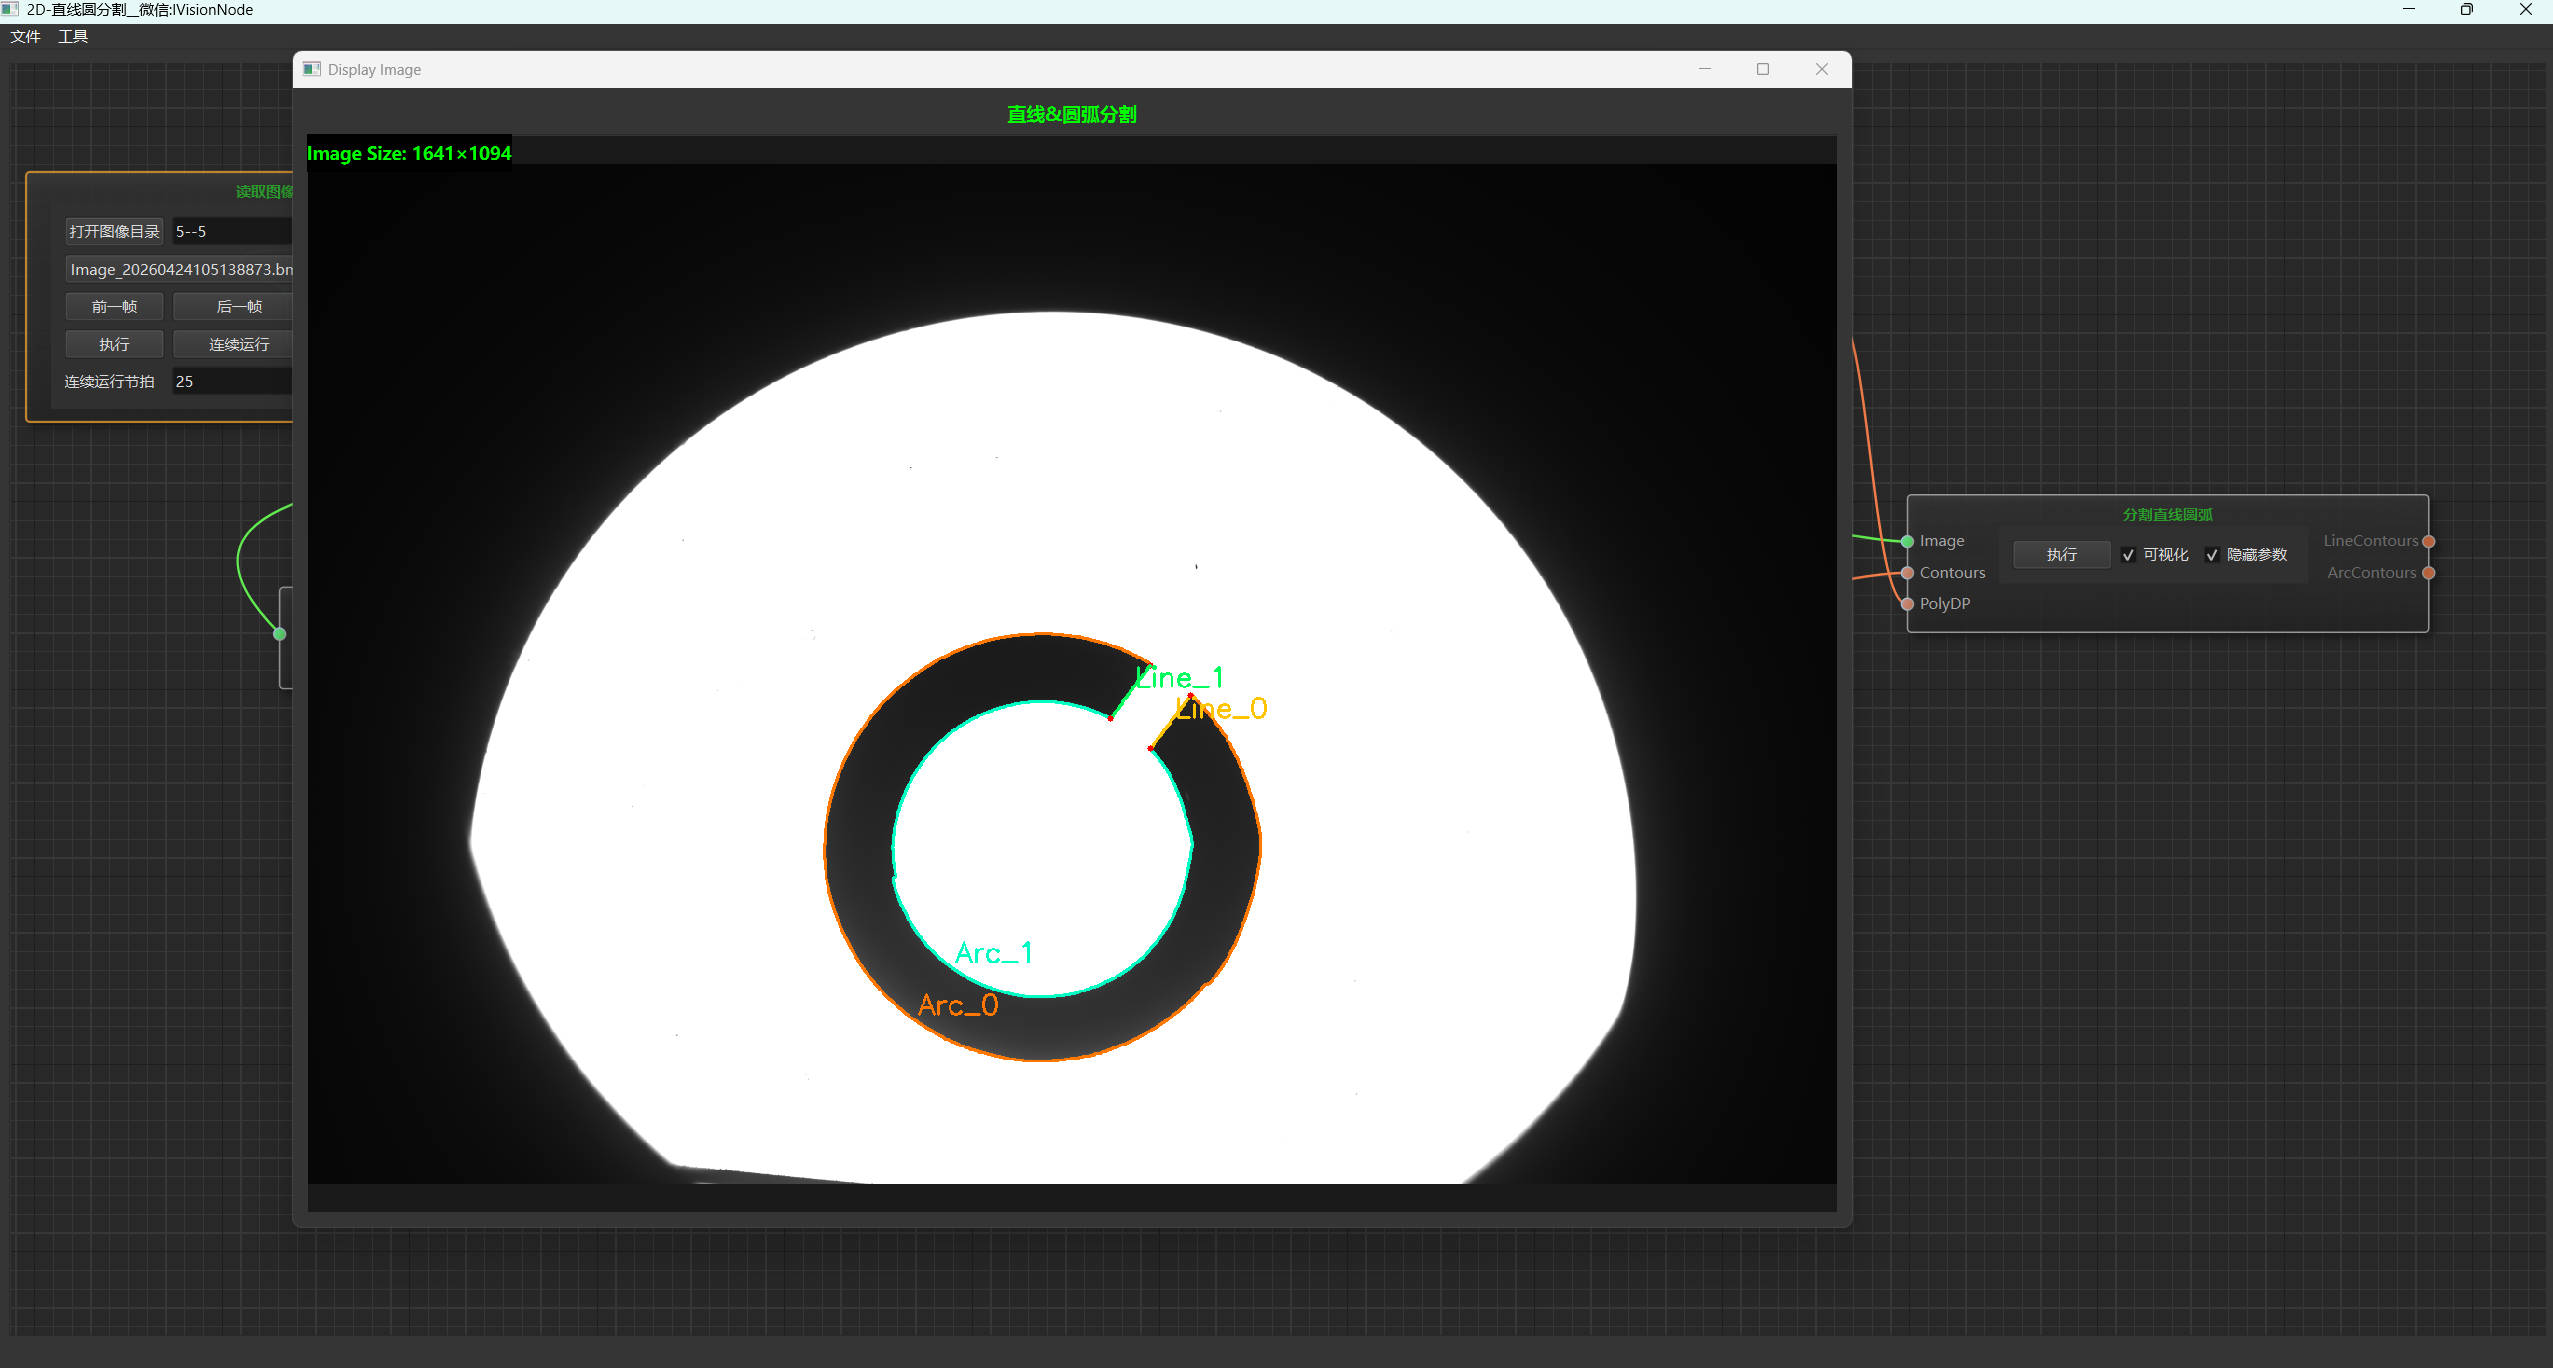
Task: Click the image filename field
Action: click(179, 270)
